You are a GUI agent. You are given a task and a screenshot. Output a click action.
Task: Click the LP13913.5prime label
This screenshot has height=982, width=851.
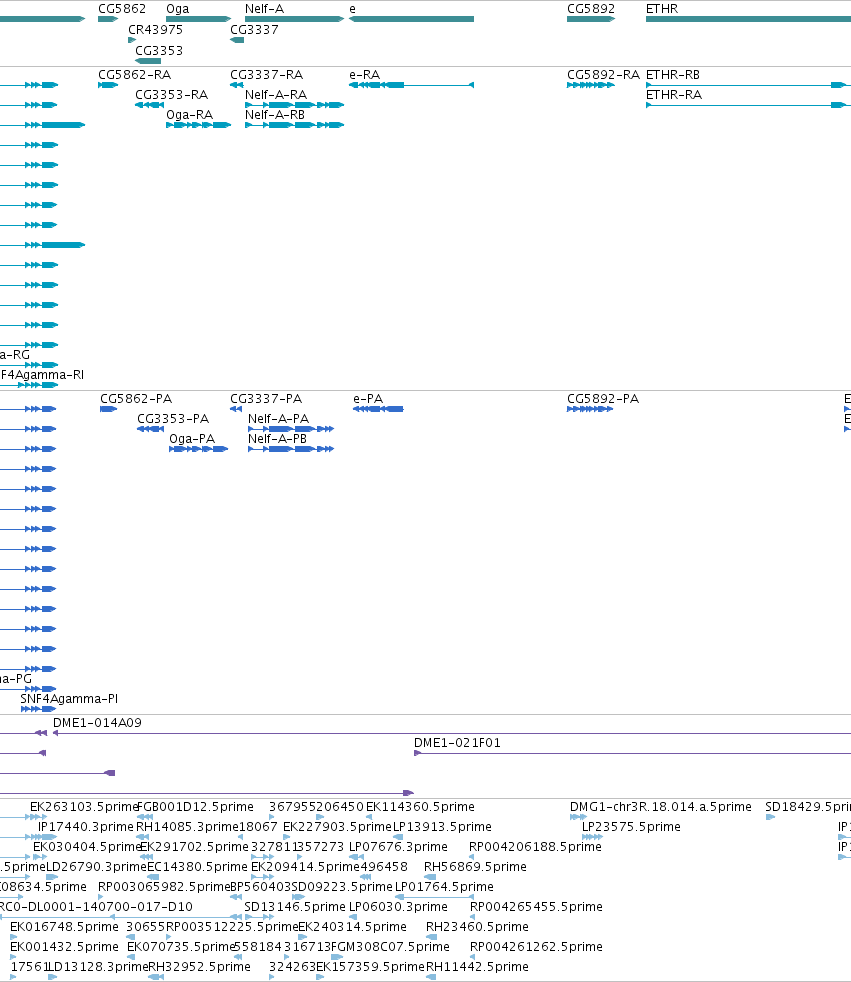pyautogui.click(x=442, y=827)
